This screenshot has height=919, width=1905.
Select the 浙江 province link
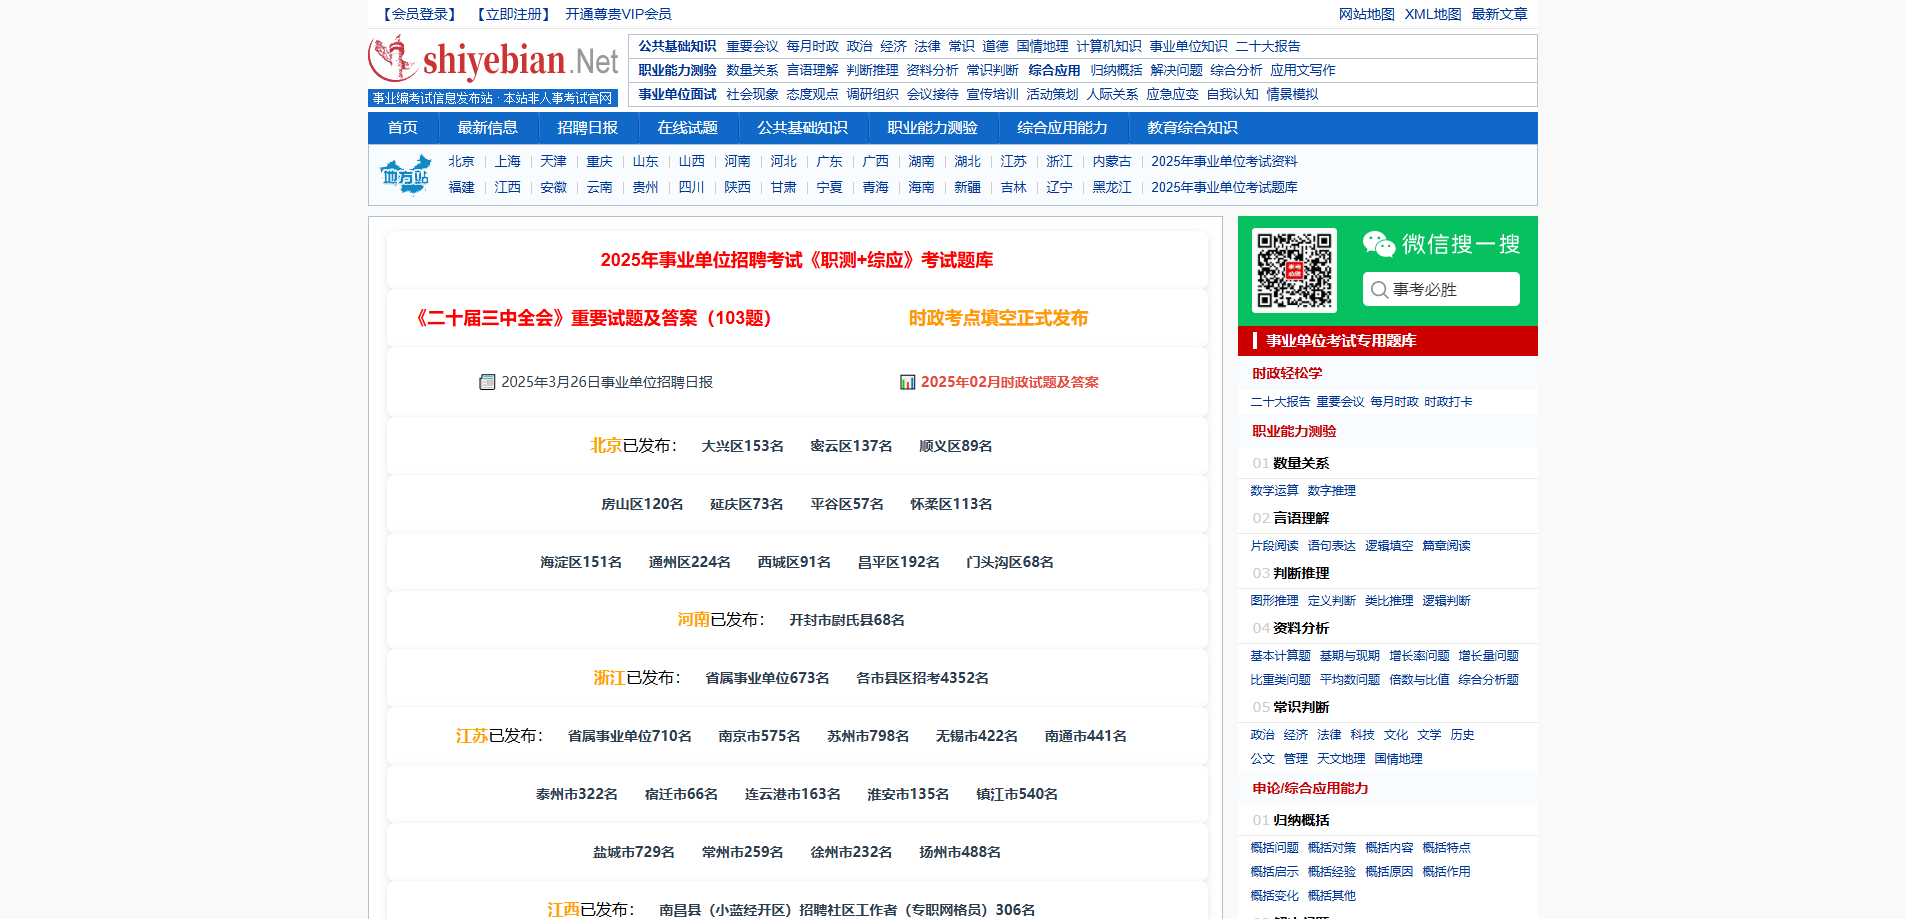coord(1059,161)
